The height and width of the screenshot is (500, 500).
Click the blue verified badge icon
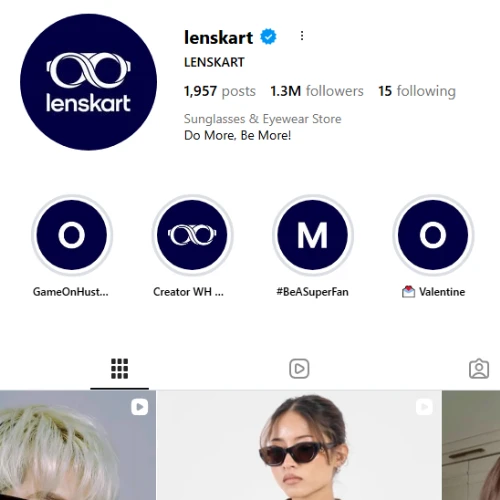[x=268, y=37]
